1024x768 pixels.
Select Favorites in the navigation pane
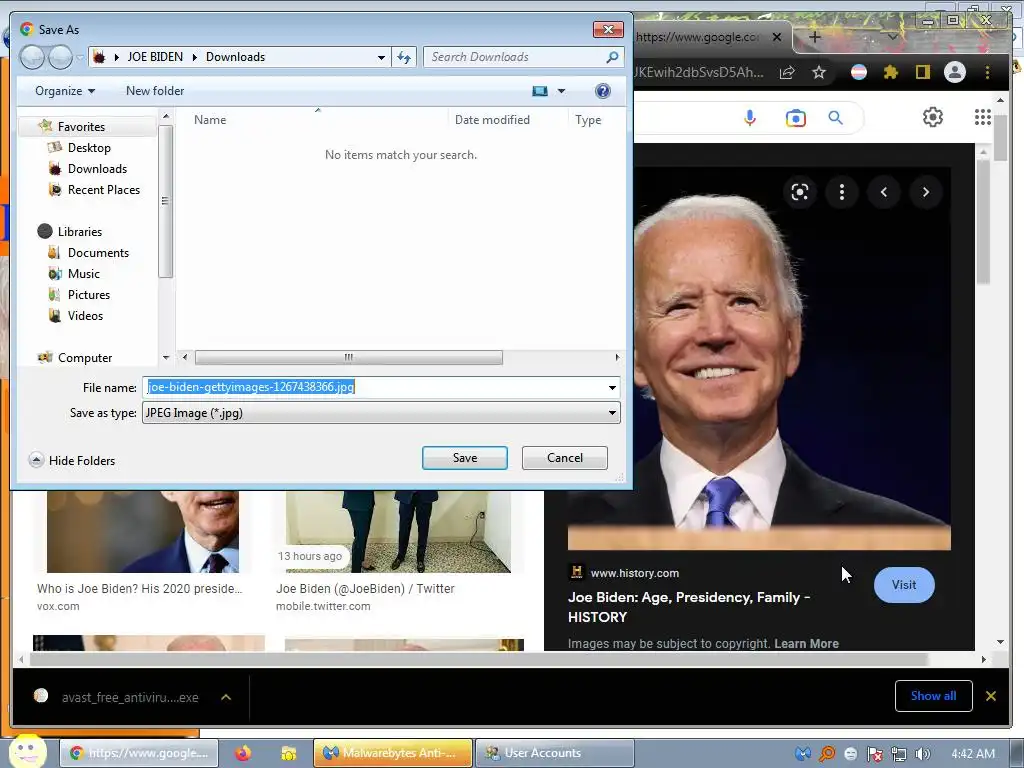tap(80, 127)
